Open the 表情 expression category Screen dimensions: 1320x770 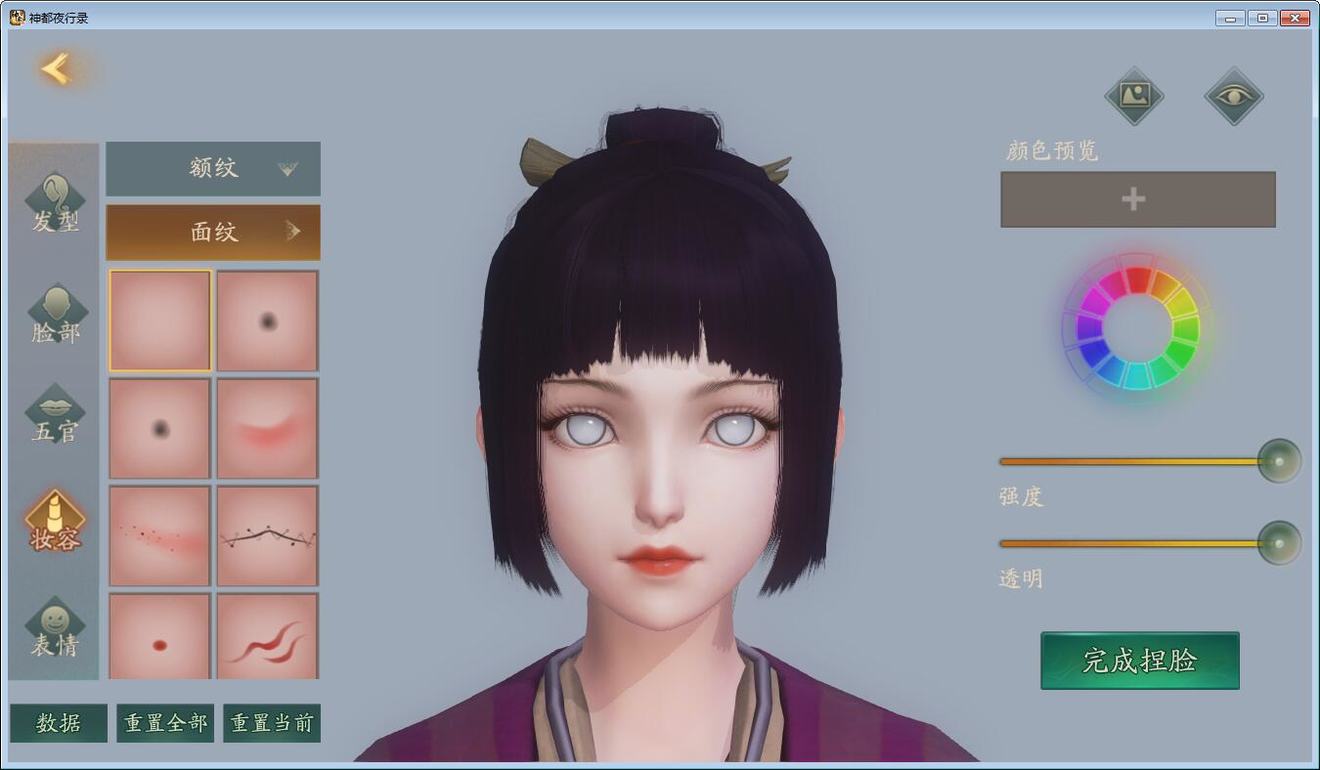tap(55, 628)
